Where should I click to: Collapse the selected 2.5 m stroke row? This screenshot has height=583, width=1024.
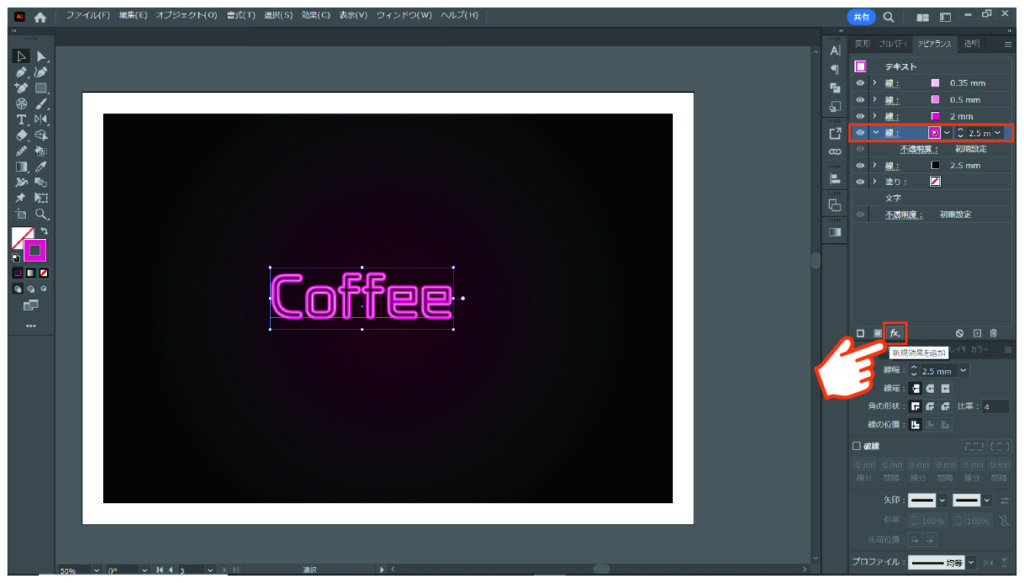pyautogui.click(x=876, y=133)
